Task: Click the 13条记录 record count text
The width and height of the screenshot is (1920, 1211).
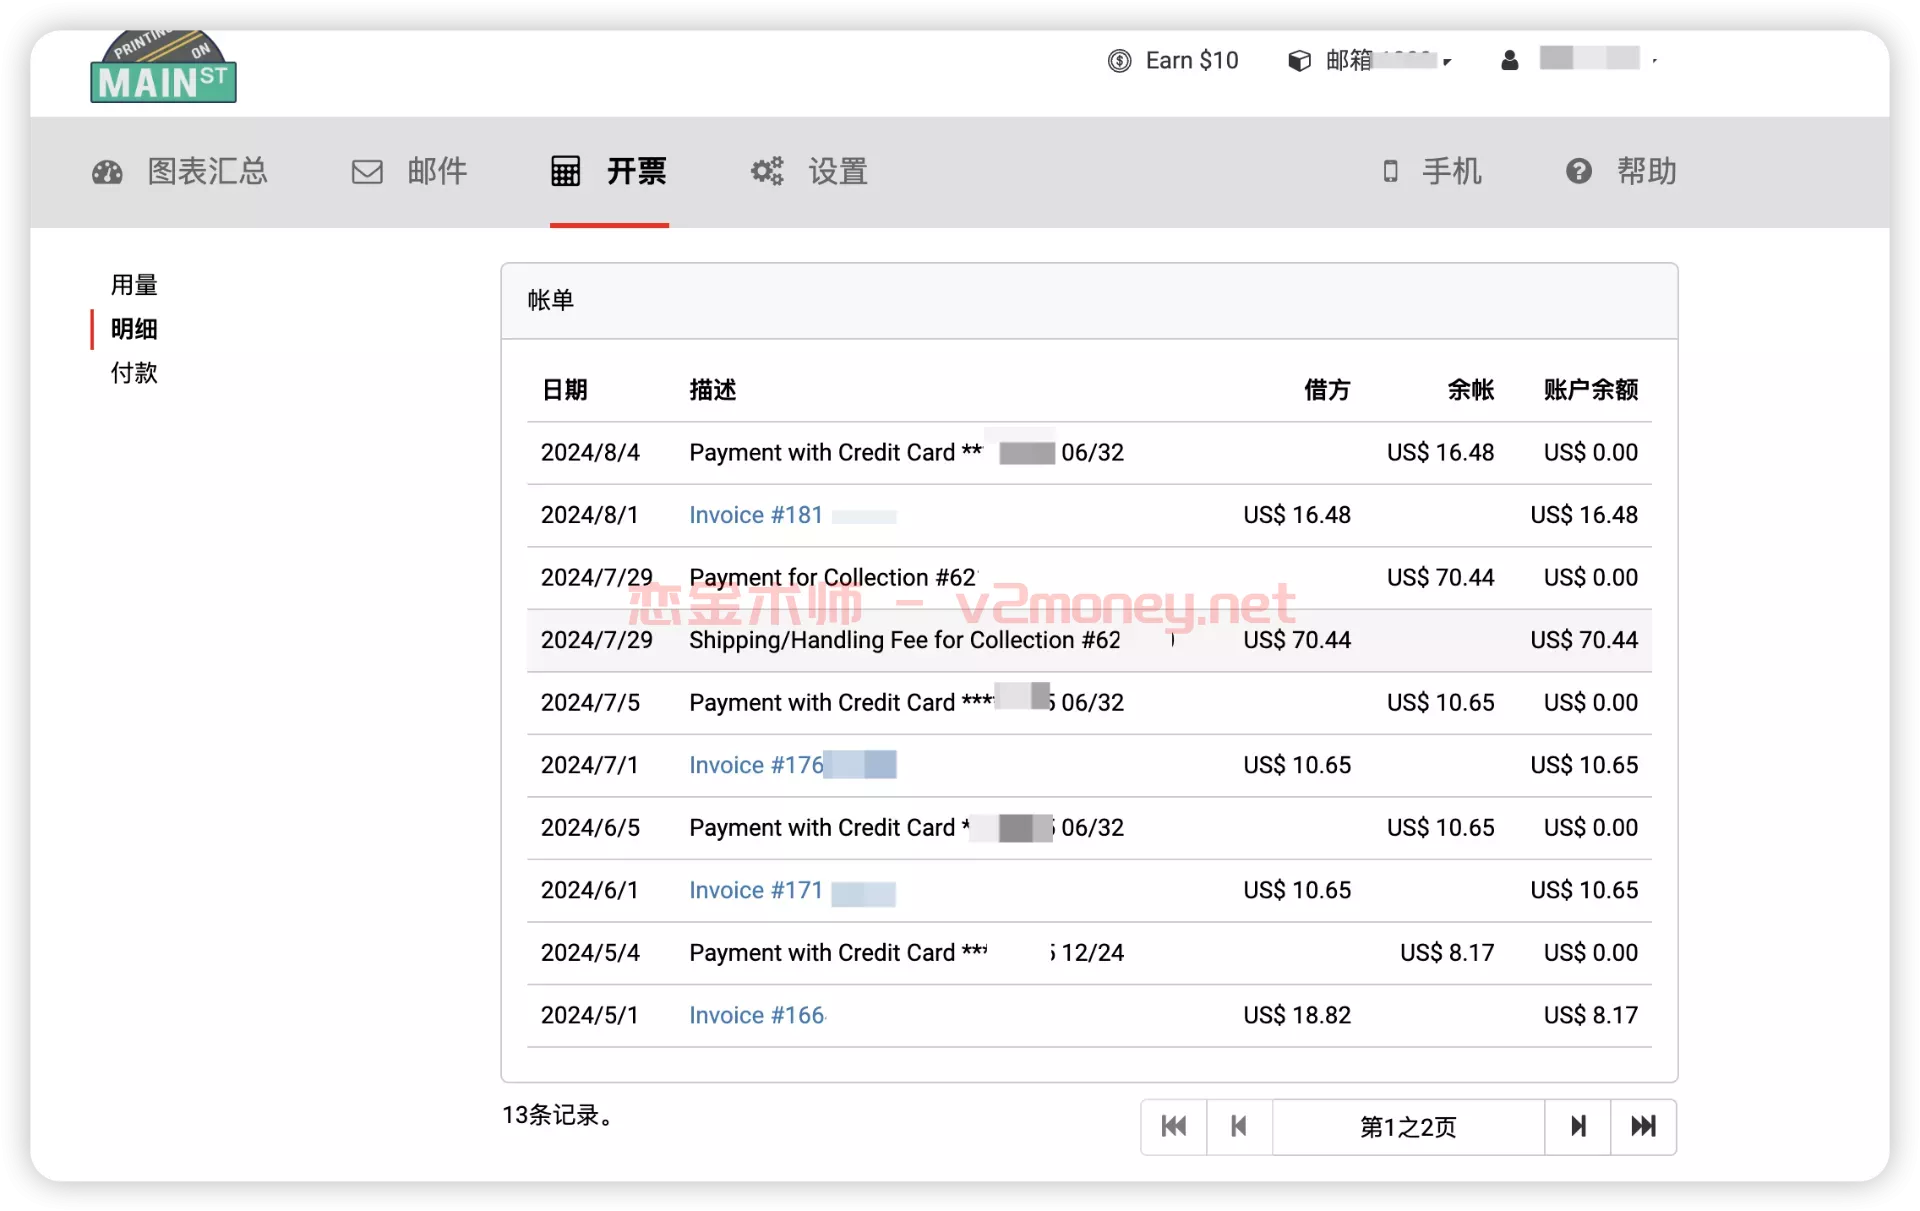Action: point(557,1115)
